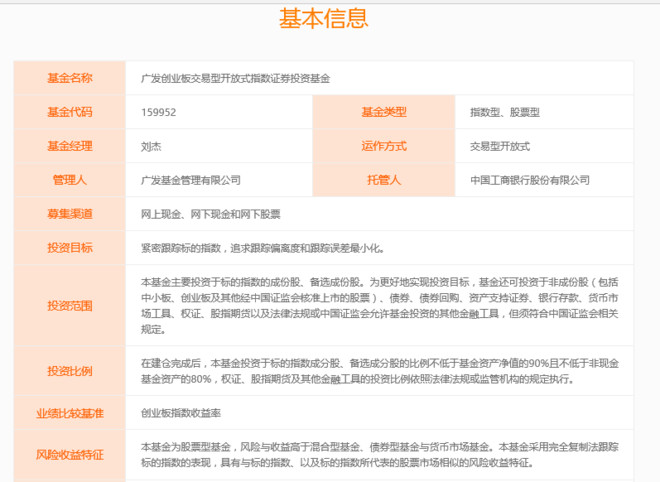Select the 业绩比较基准 label cell
Viewport: 660px width, 482px height.
pyautogui.click(x=69, y=413)
